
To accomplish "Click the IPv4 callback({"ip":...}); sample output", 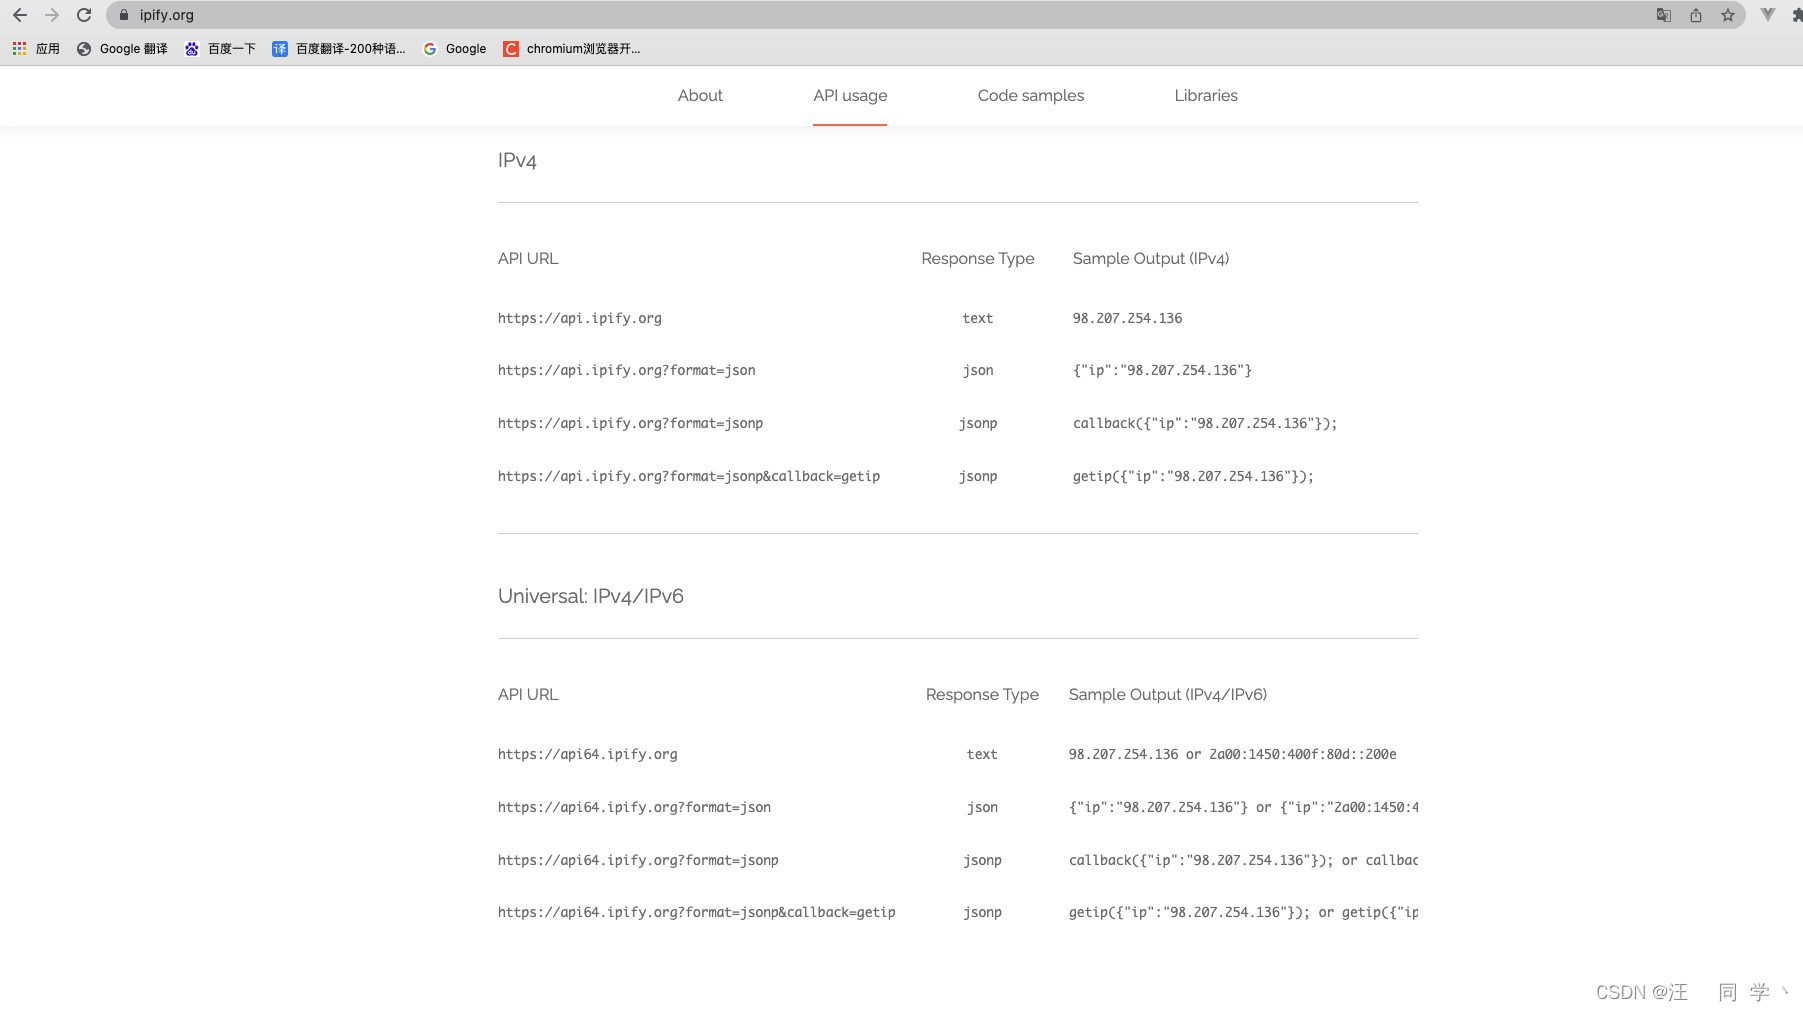I will (x=1205, y=423).
